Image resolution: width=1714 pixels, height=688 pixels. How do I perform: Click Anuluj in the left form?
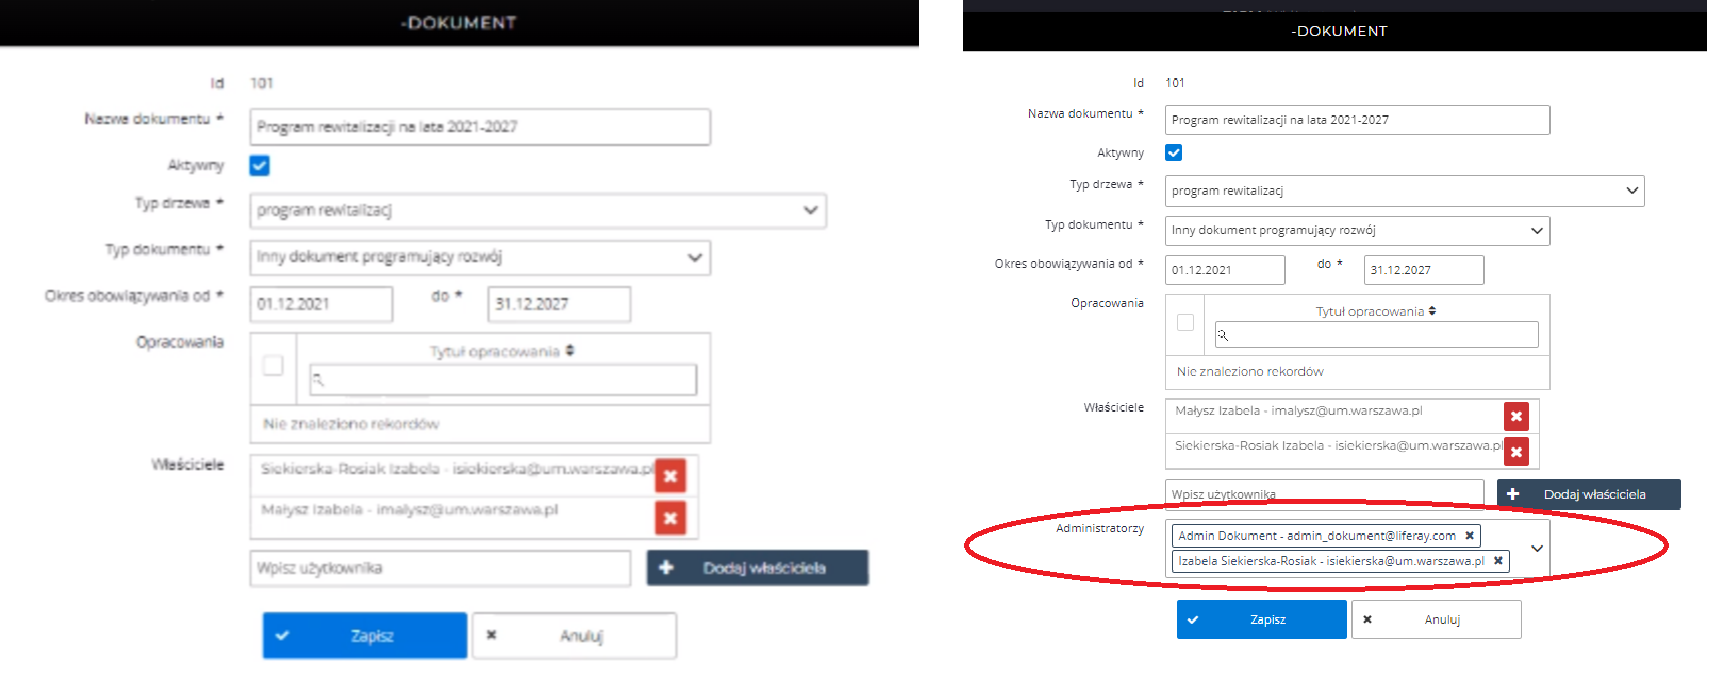[x=574, y=636]
